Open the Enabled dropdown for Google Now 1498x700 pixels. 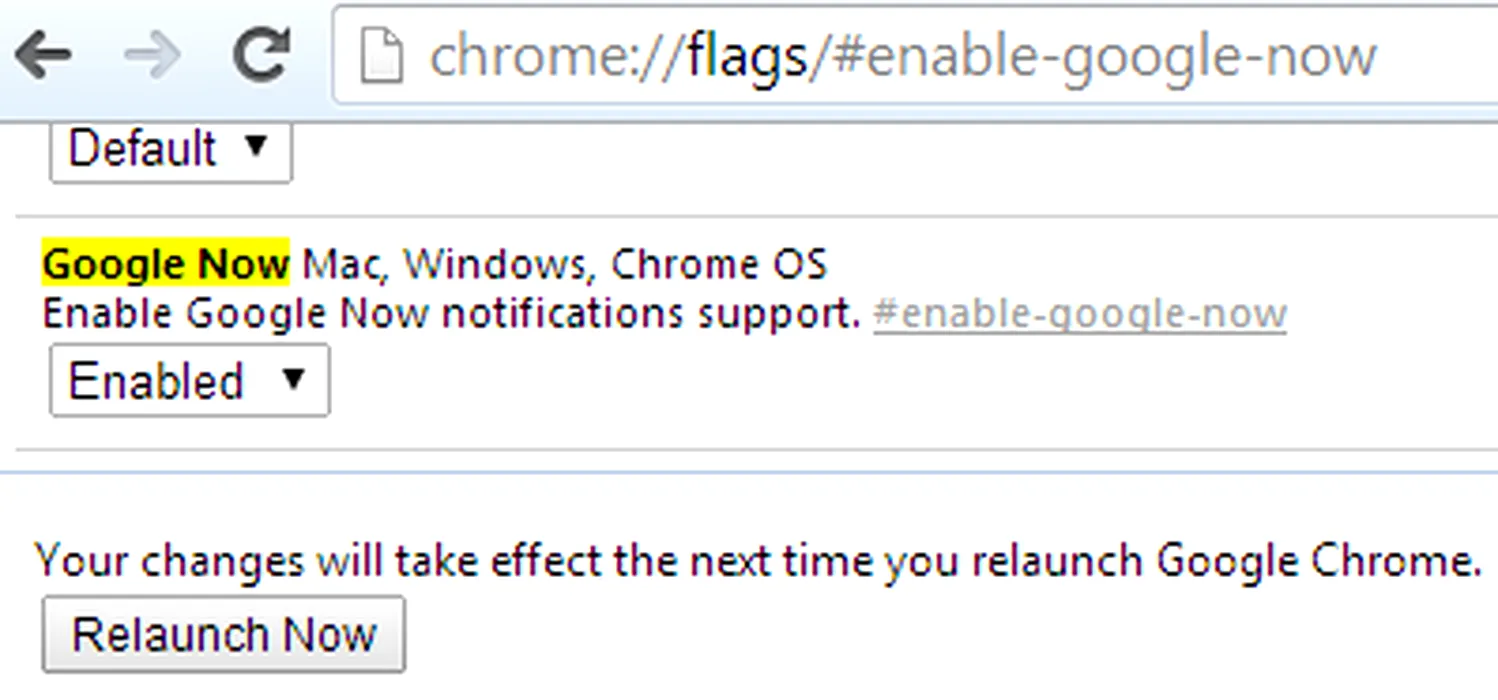pos(189,380)
